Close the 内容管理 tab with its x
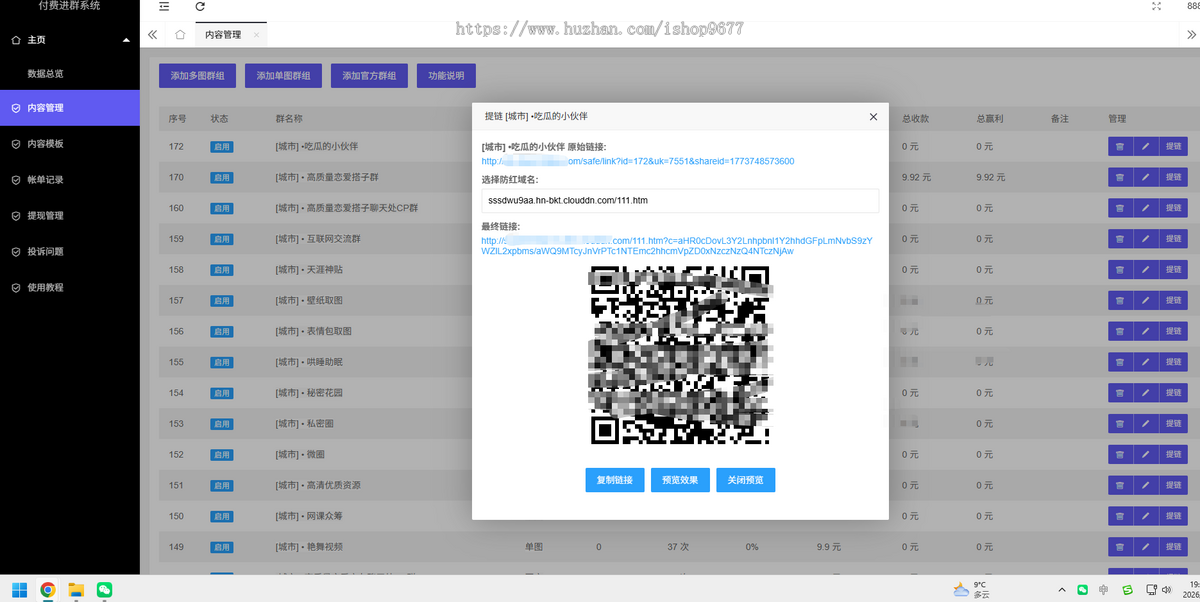 pos(257,35)
